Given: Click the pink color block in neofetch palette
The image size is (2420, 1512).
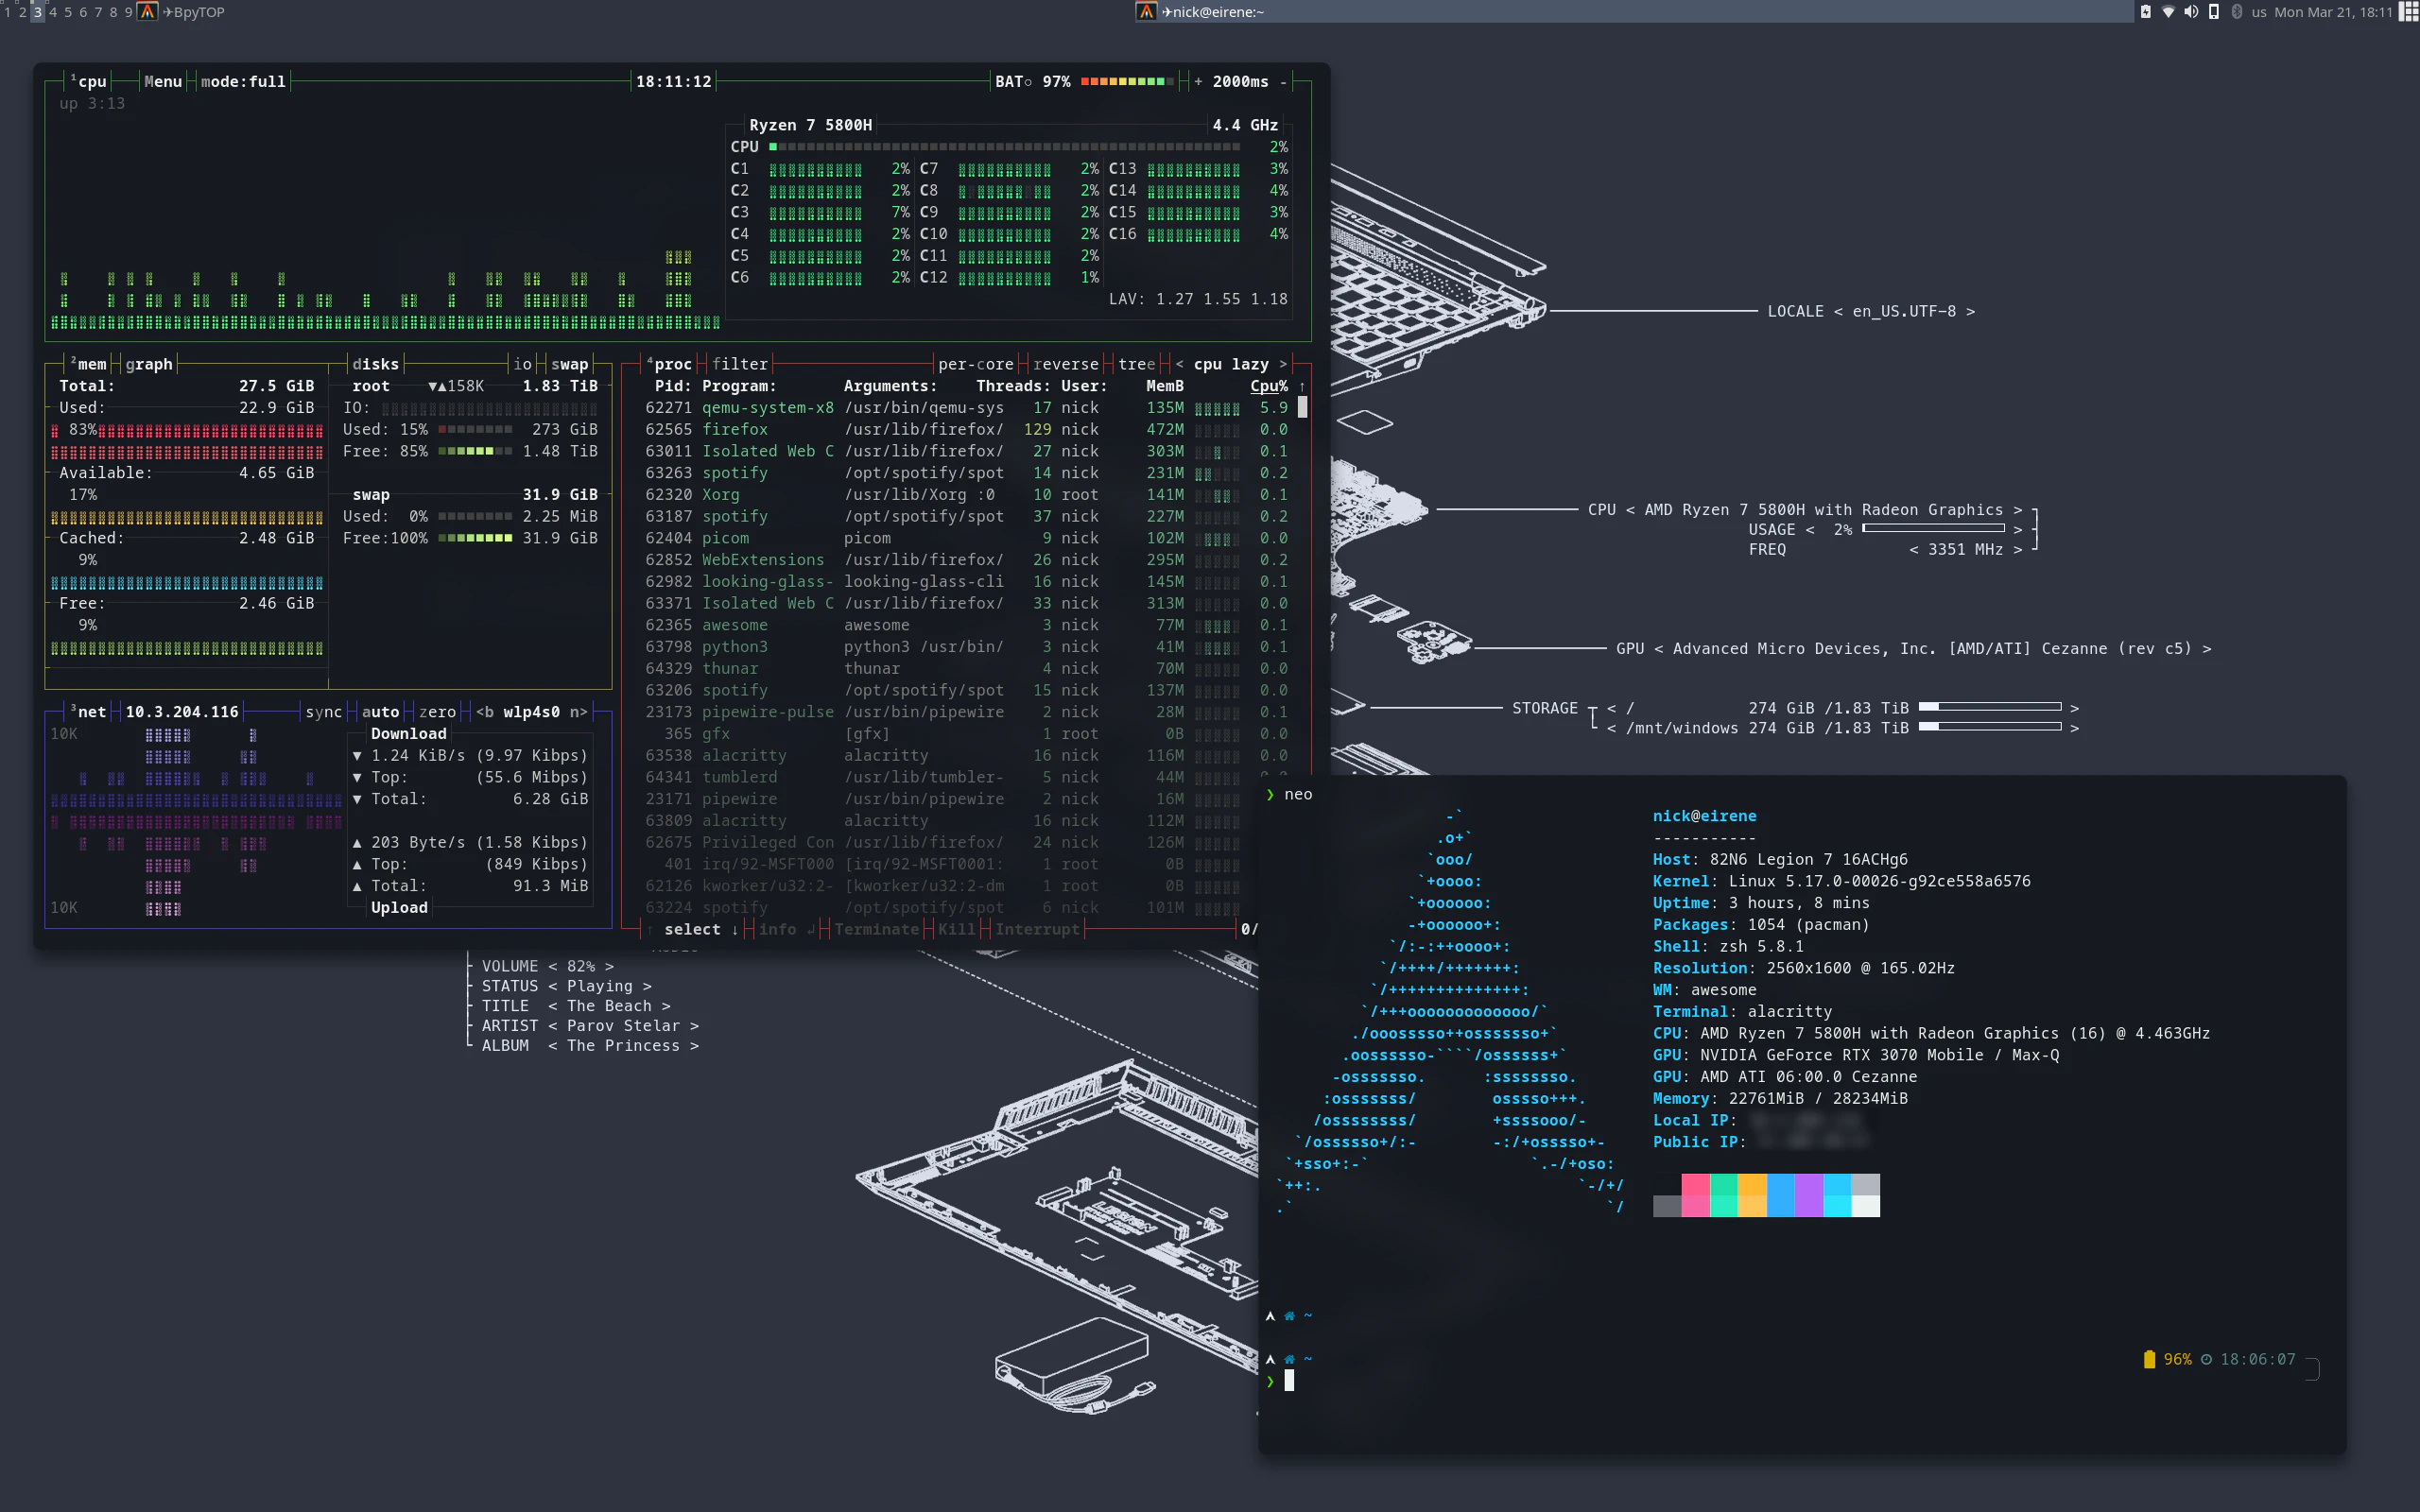Looking at the screenshot, I should coord(1695,1185).
